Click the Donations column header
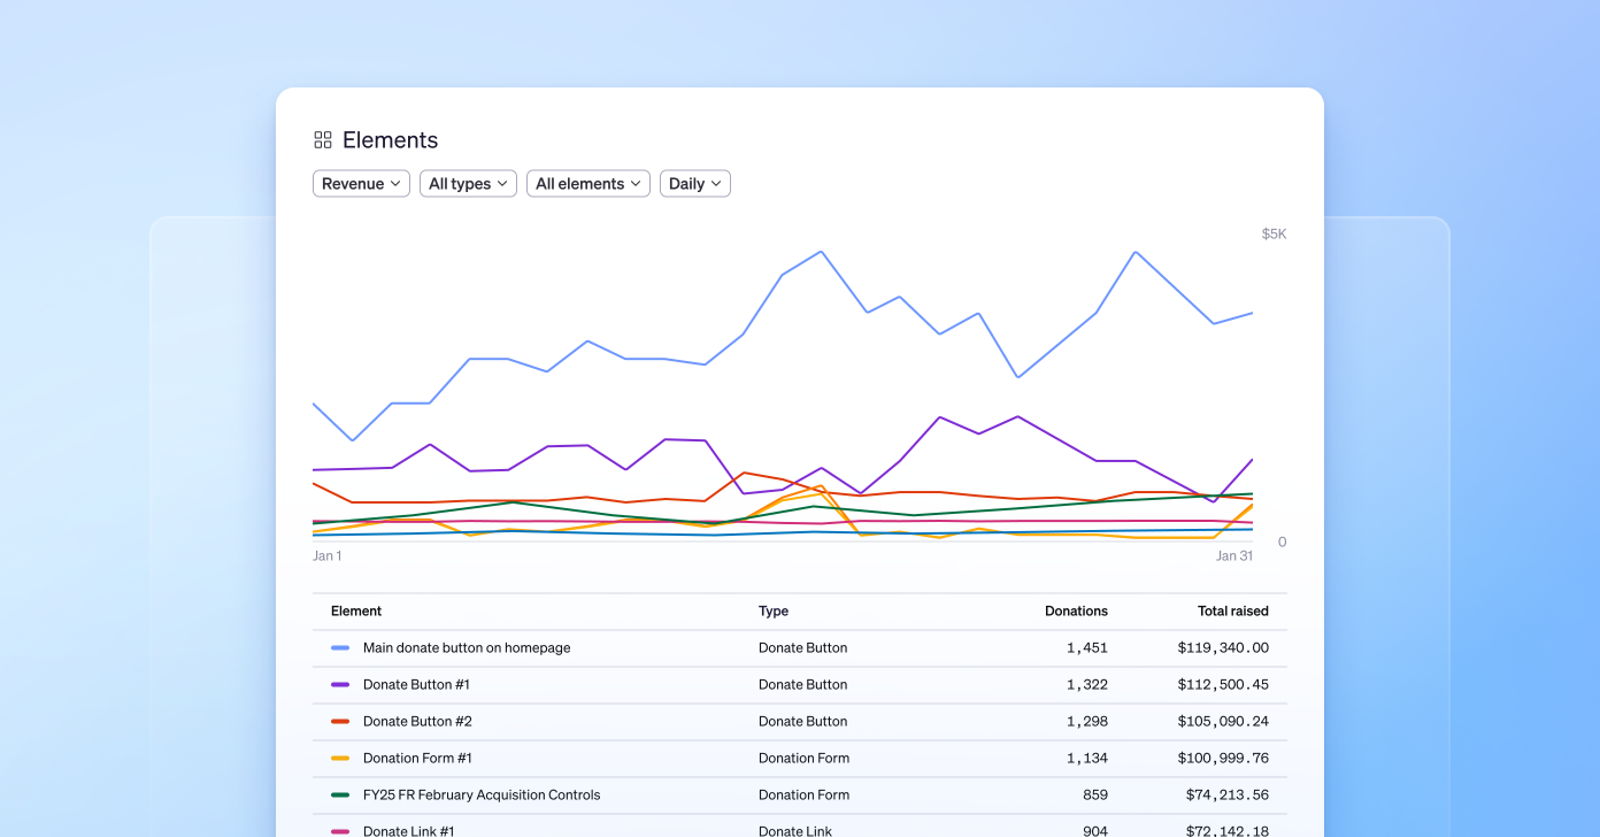Image resolution: width=1600 pixels, height=837 pixels. [1076, 611]
